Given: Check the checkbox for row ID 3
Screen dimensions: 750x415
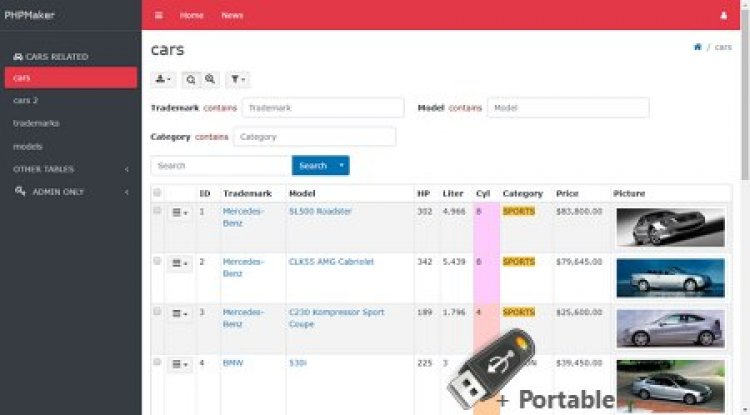Looking at the screenshot, I should [157, 311].
